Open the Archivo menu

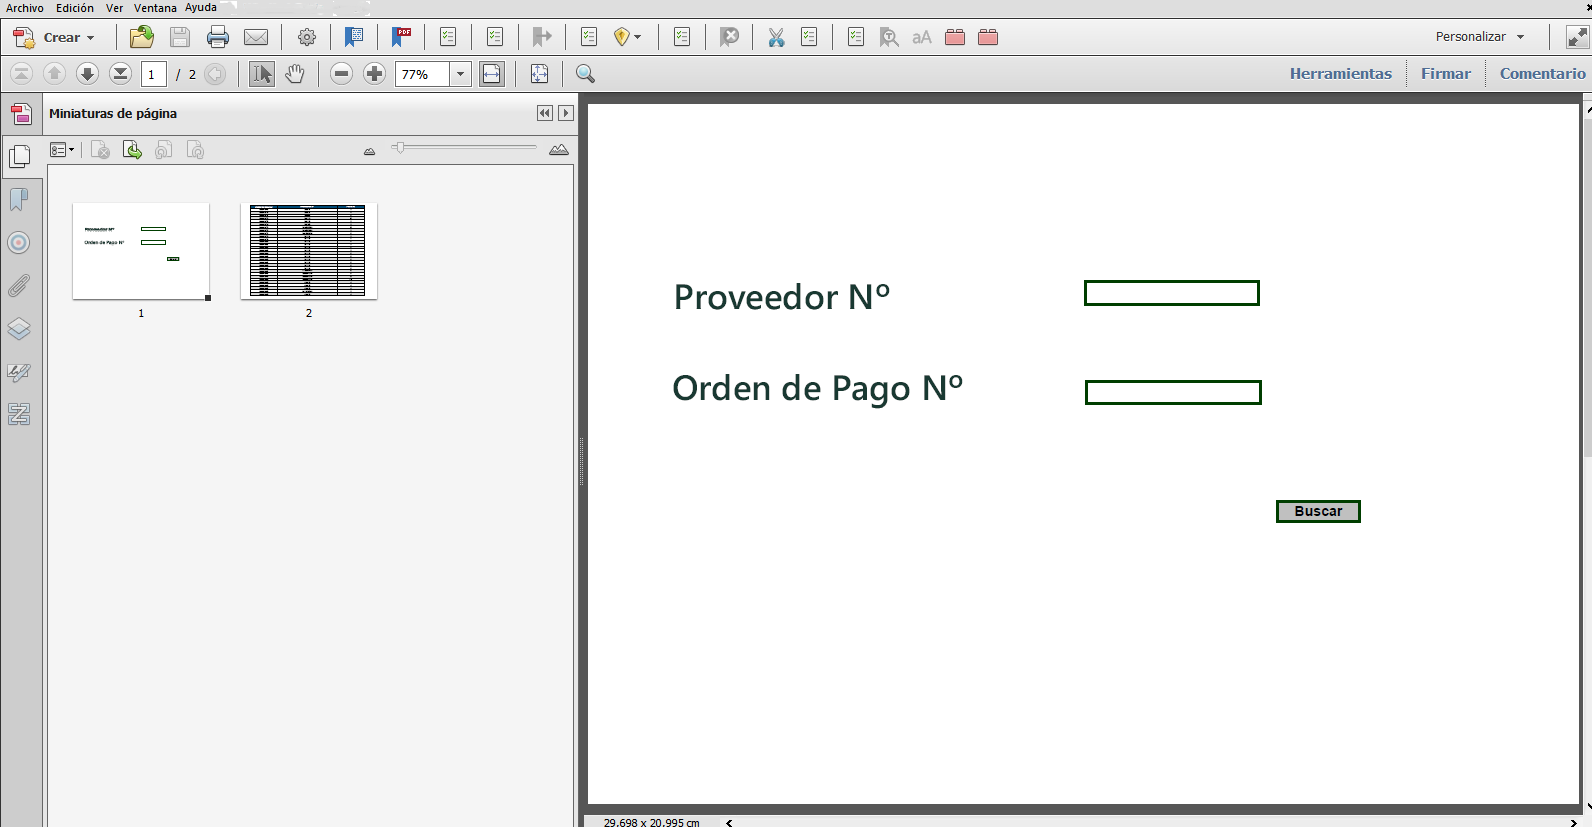tap(25, 8)
